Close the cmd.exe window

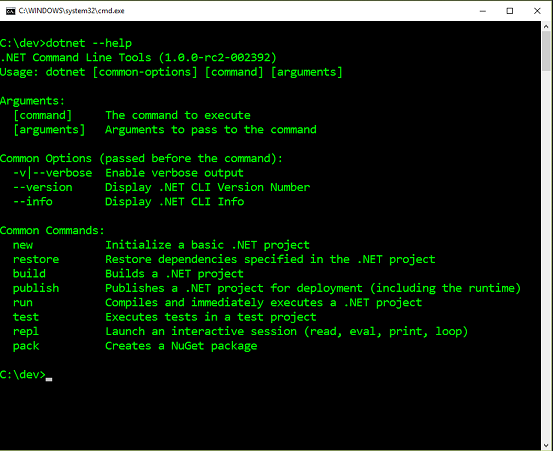pyautogui.click(x=537, y=11)
